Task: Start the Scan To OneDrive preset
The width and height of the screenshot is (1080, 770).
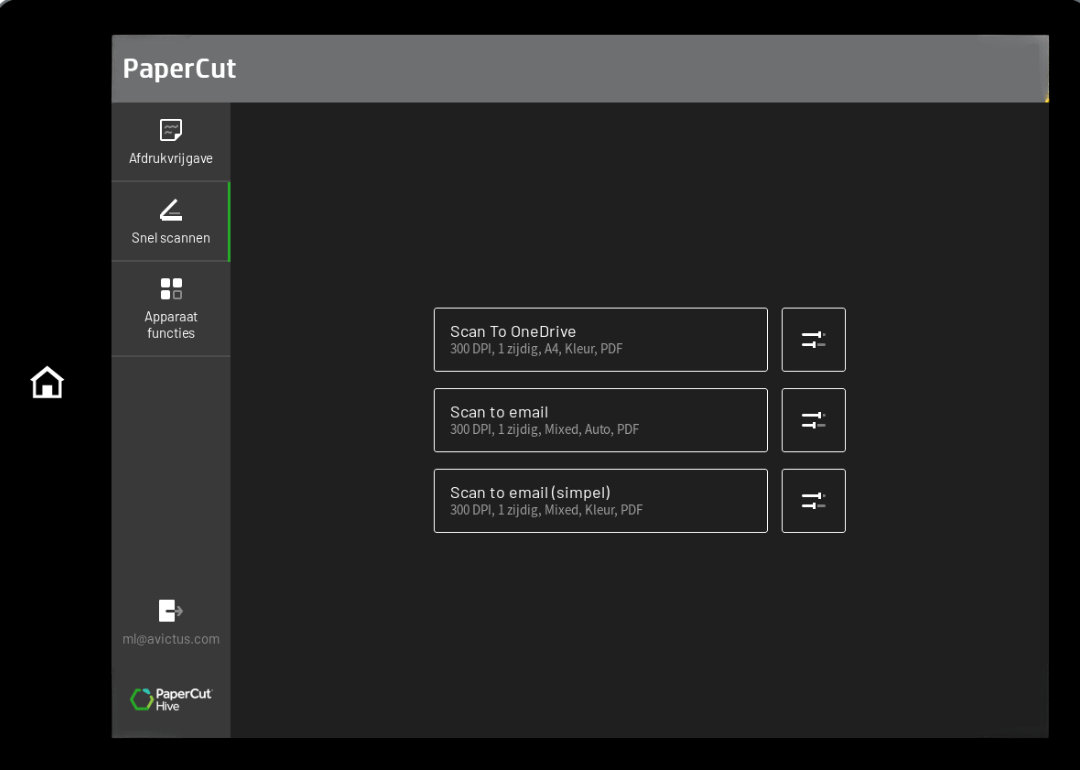Action: 600,339
